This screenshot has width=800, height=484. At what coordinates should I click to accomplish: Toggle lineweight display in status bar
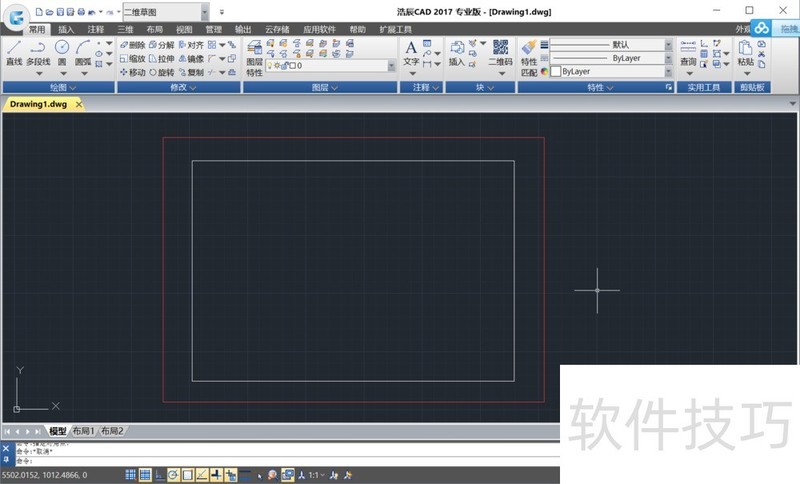click(245, 475)
